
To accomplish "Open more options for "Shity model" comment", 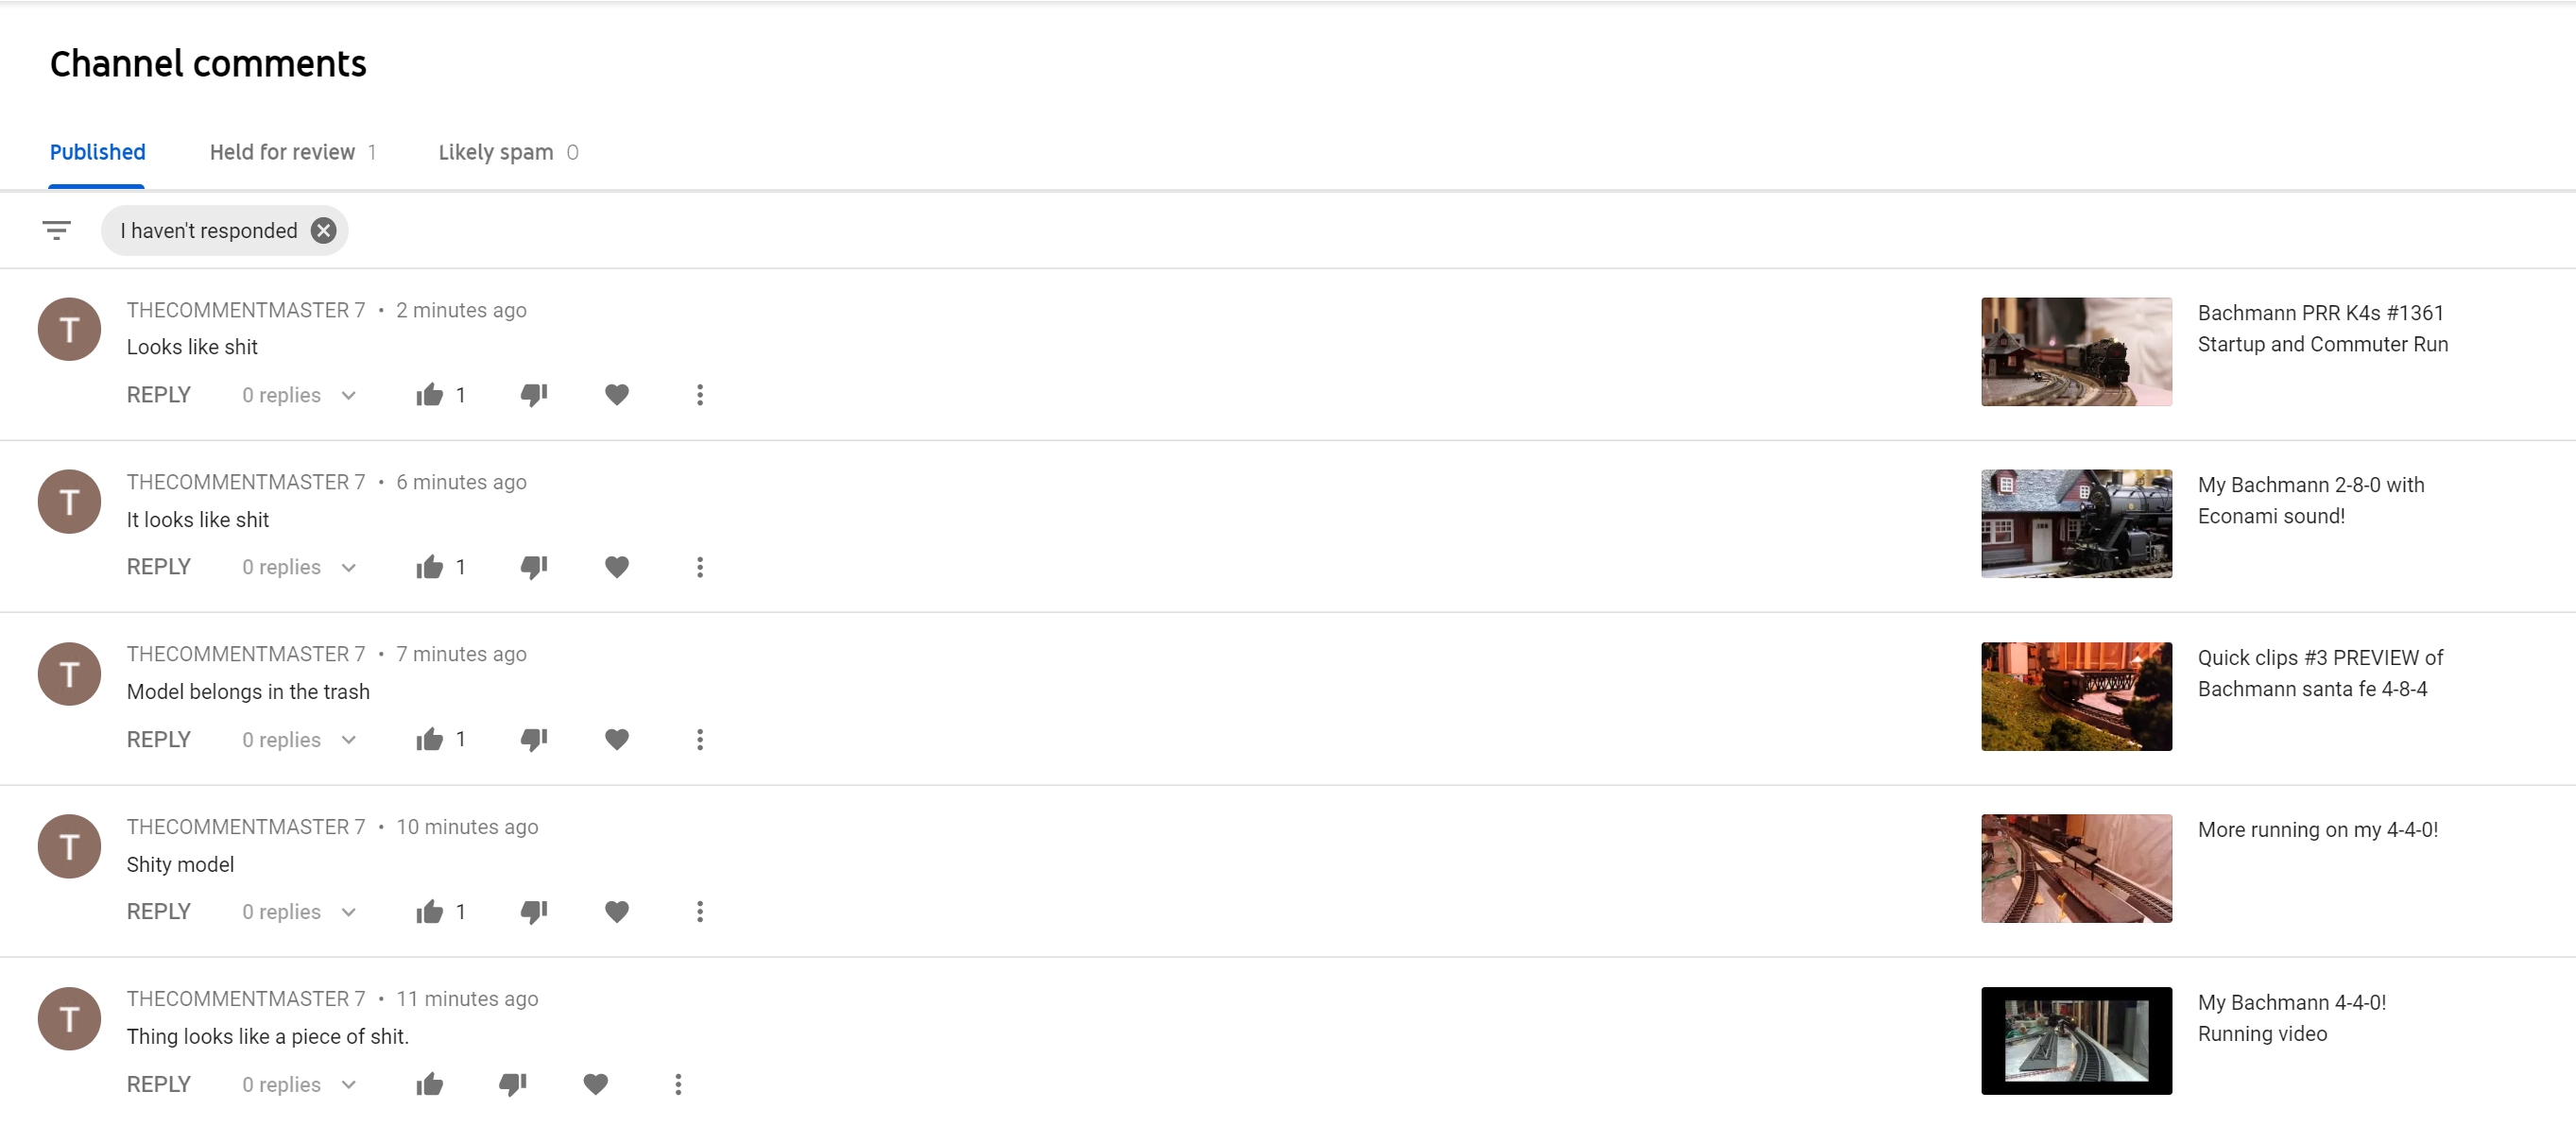I will coord(699,911).
